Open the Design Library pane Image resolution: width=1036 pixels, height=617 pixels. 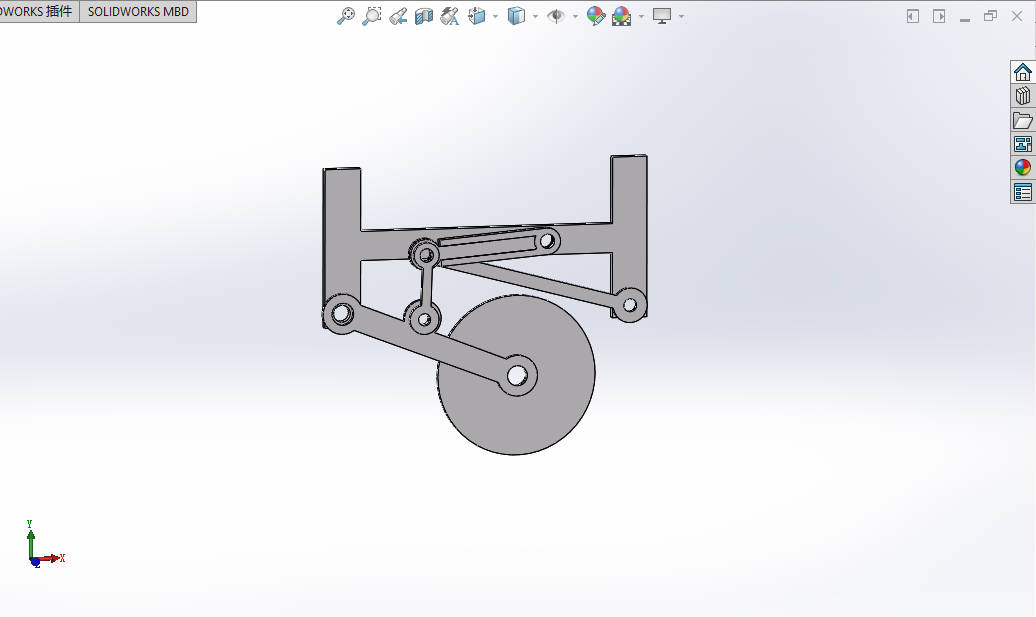[1023, 96]
